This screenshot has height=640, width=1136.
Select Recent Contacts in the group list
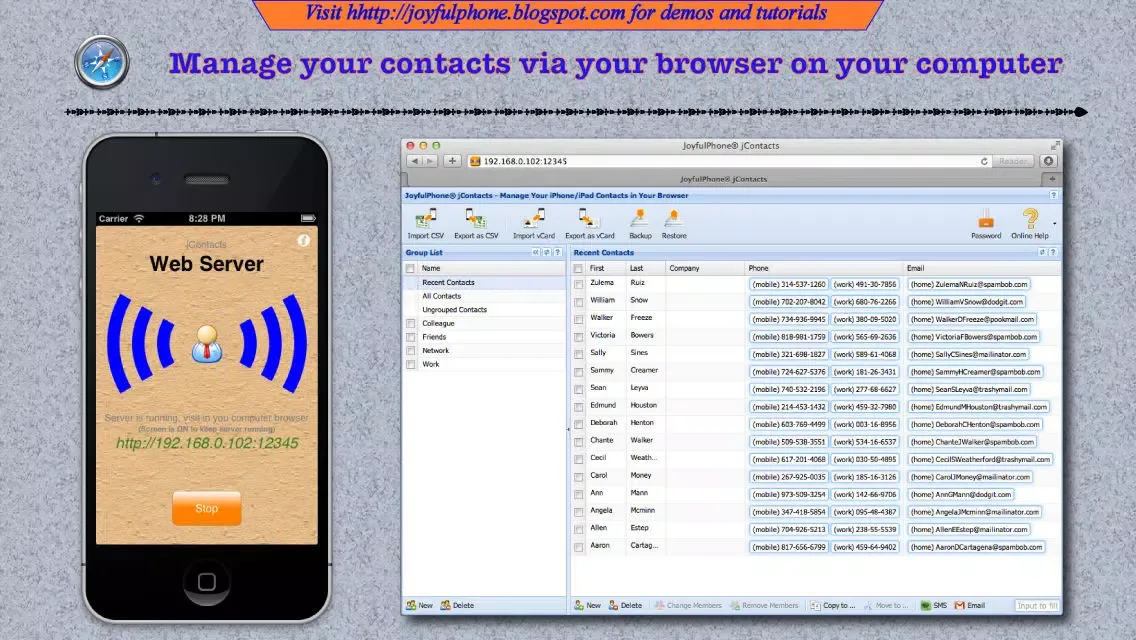[448, 283]
